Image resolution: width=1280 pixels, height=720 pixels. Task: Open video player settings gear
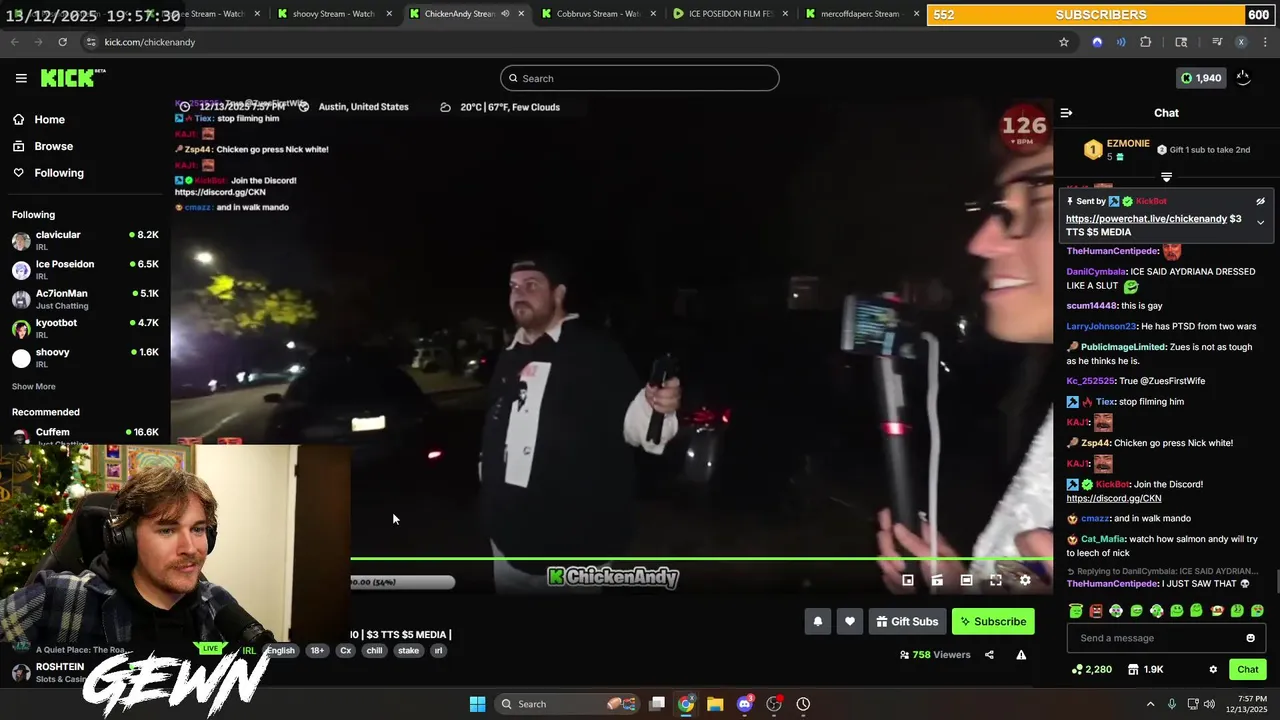[1025, 580]
